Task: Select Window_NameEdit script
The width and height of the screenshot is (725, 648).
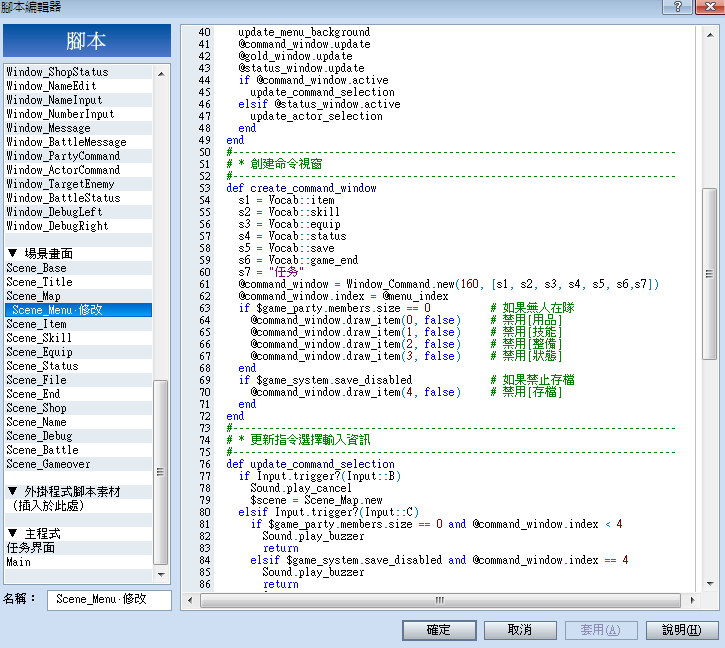Action: [79, 86]
